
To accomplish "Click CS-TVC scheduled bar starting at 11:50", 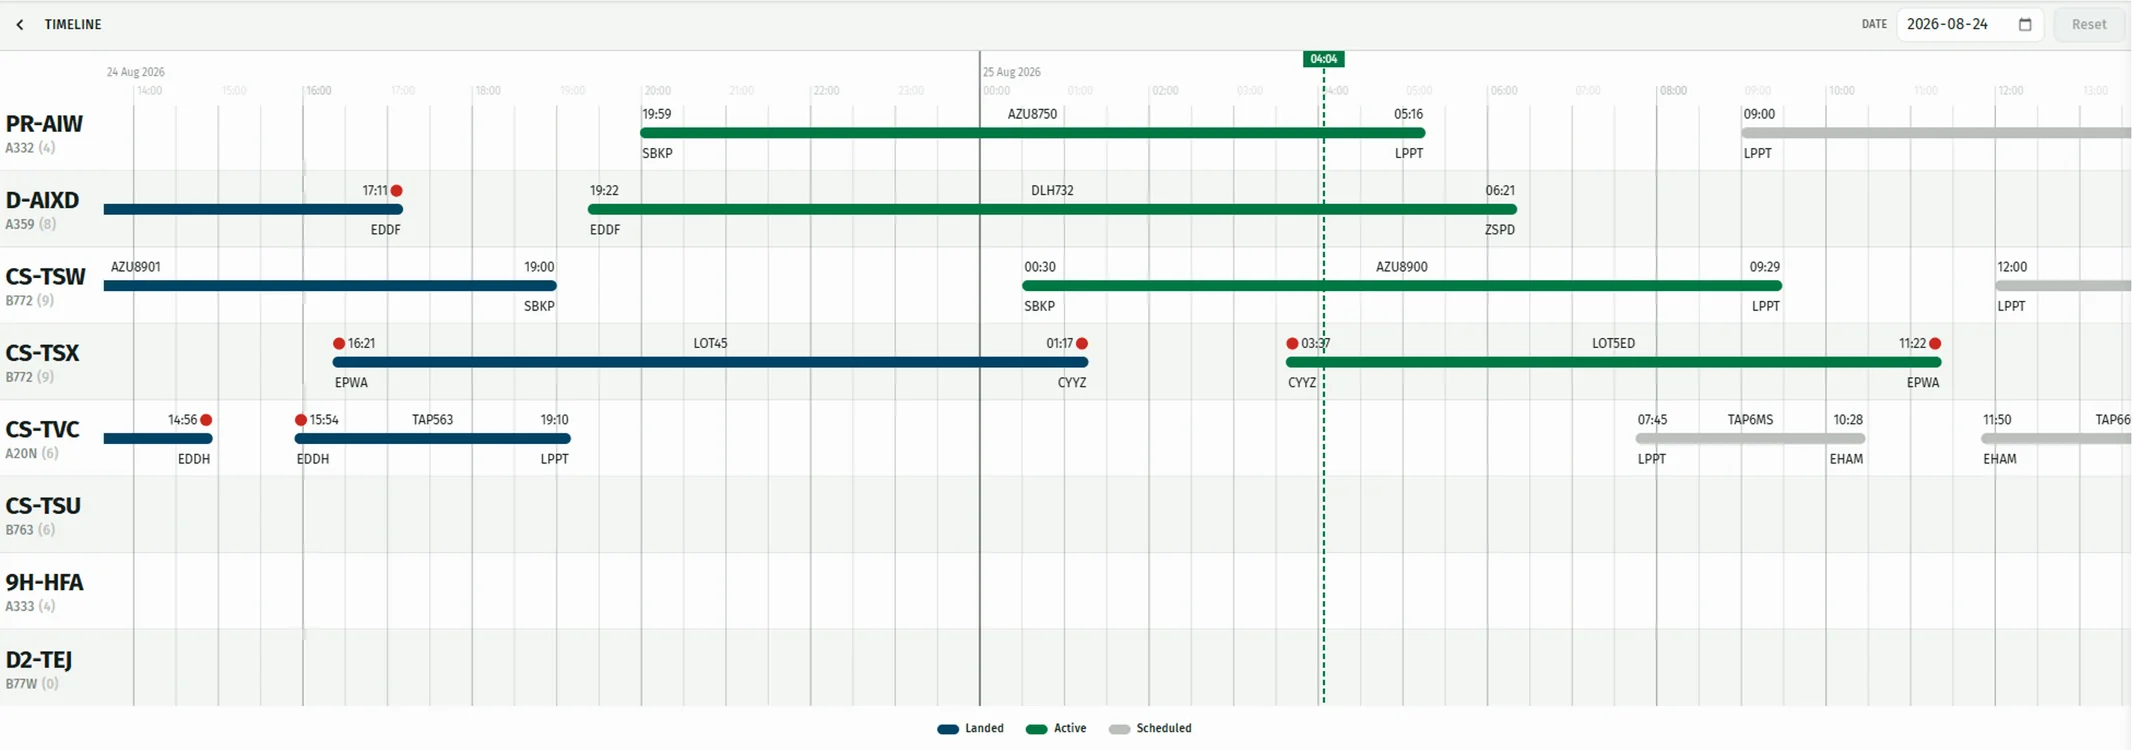I will 2056,439.
